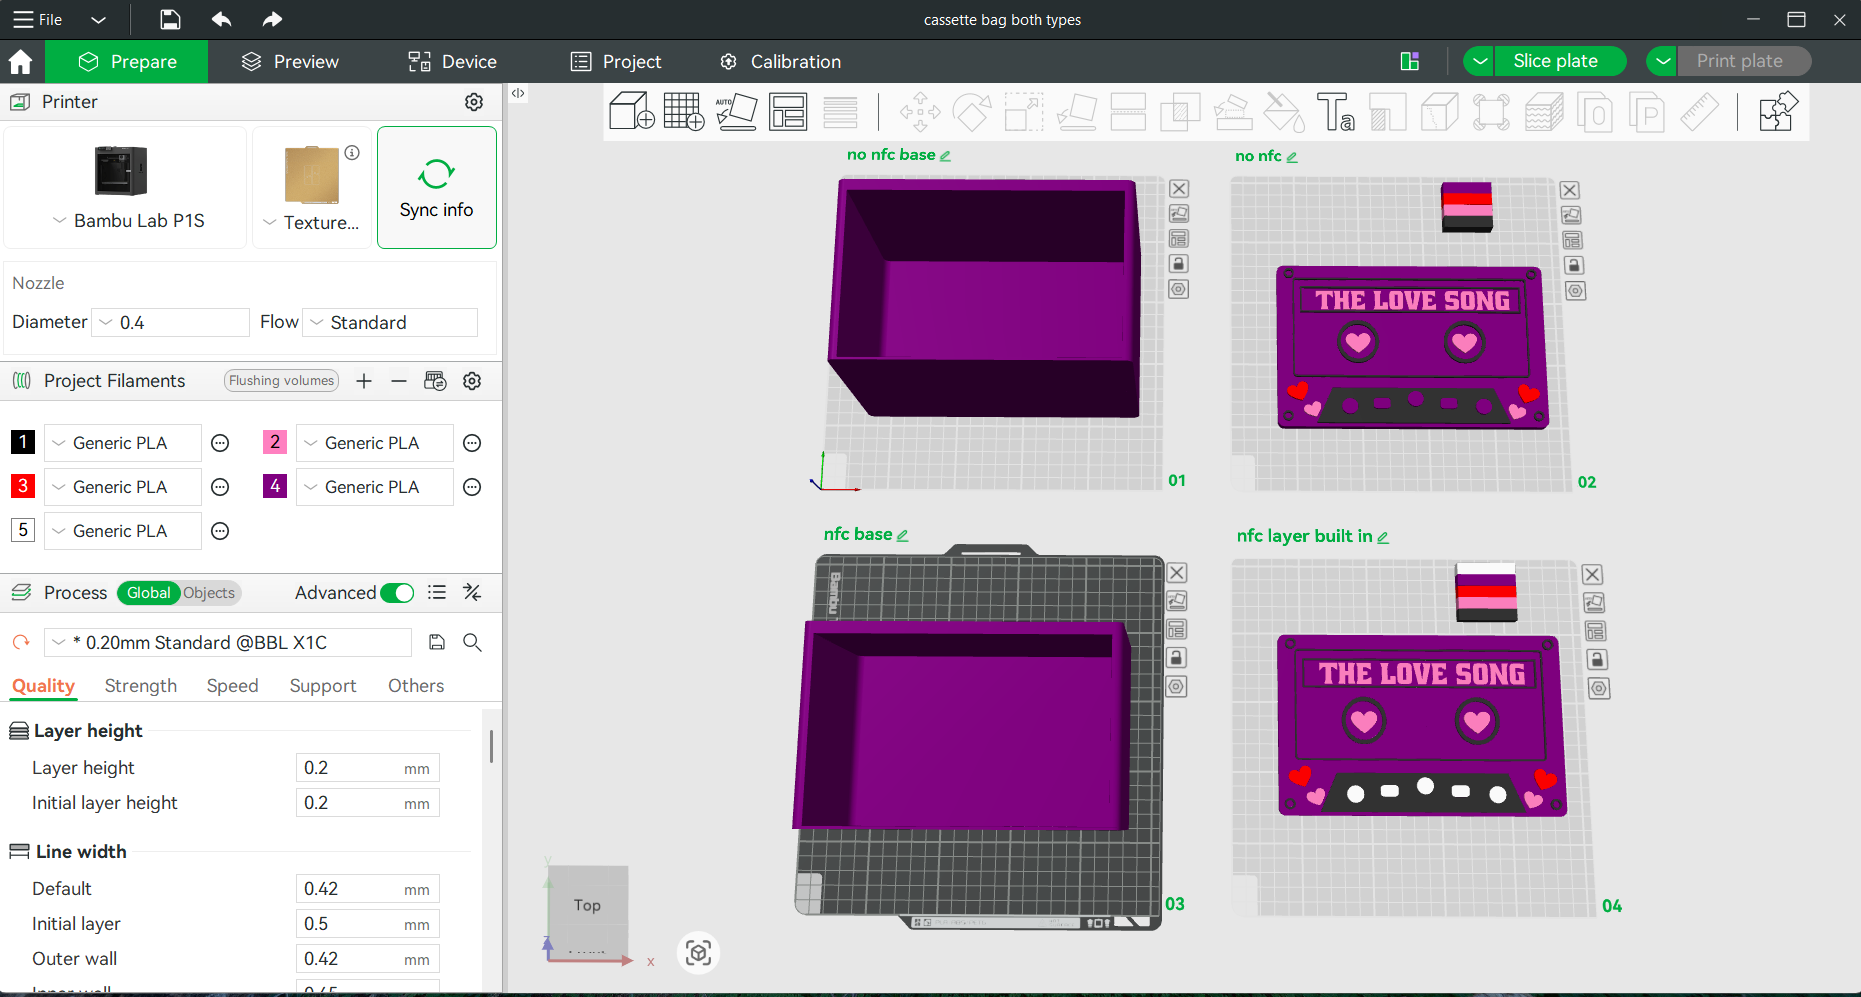
Task: Click the Add object cube icon
Action: click(x=631, y=111)
